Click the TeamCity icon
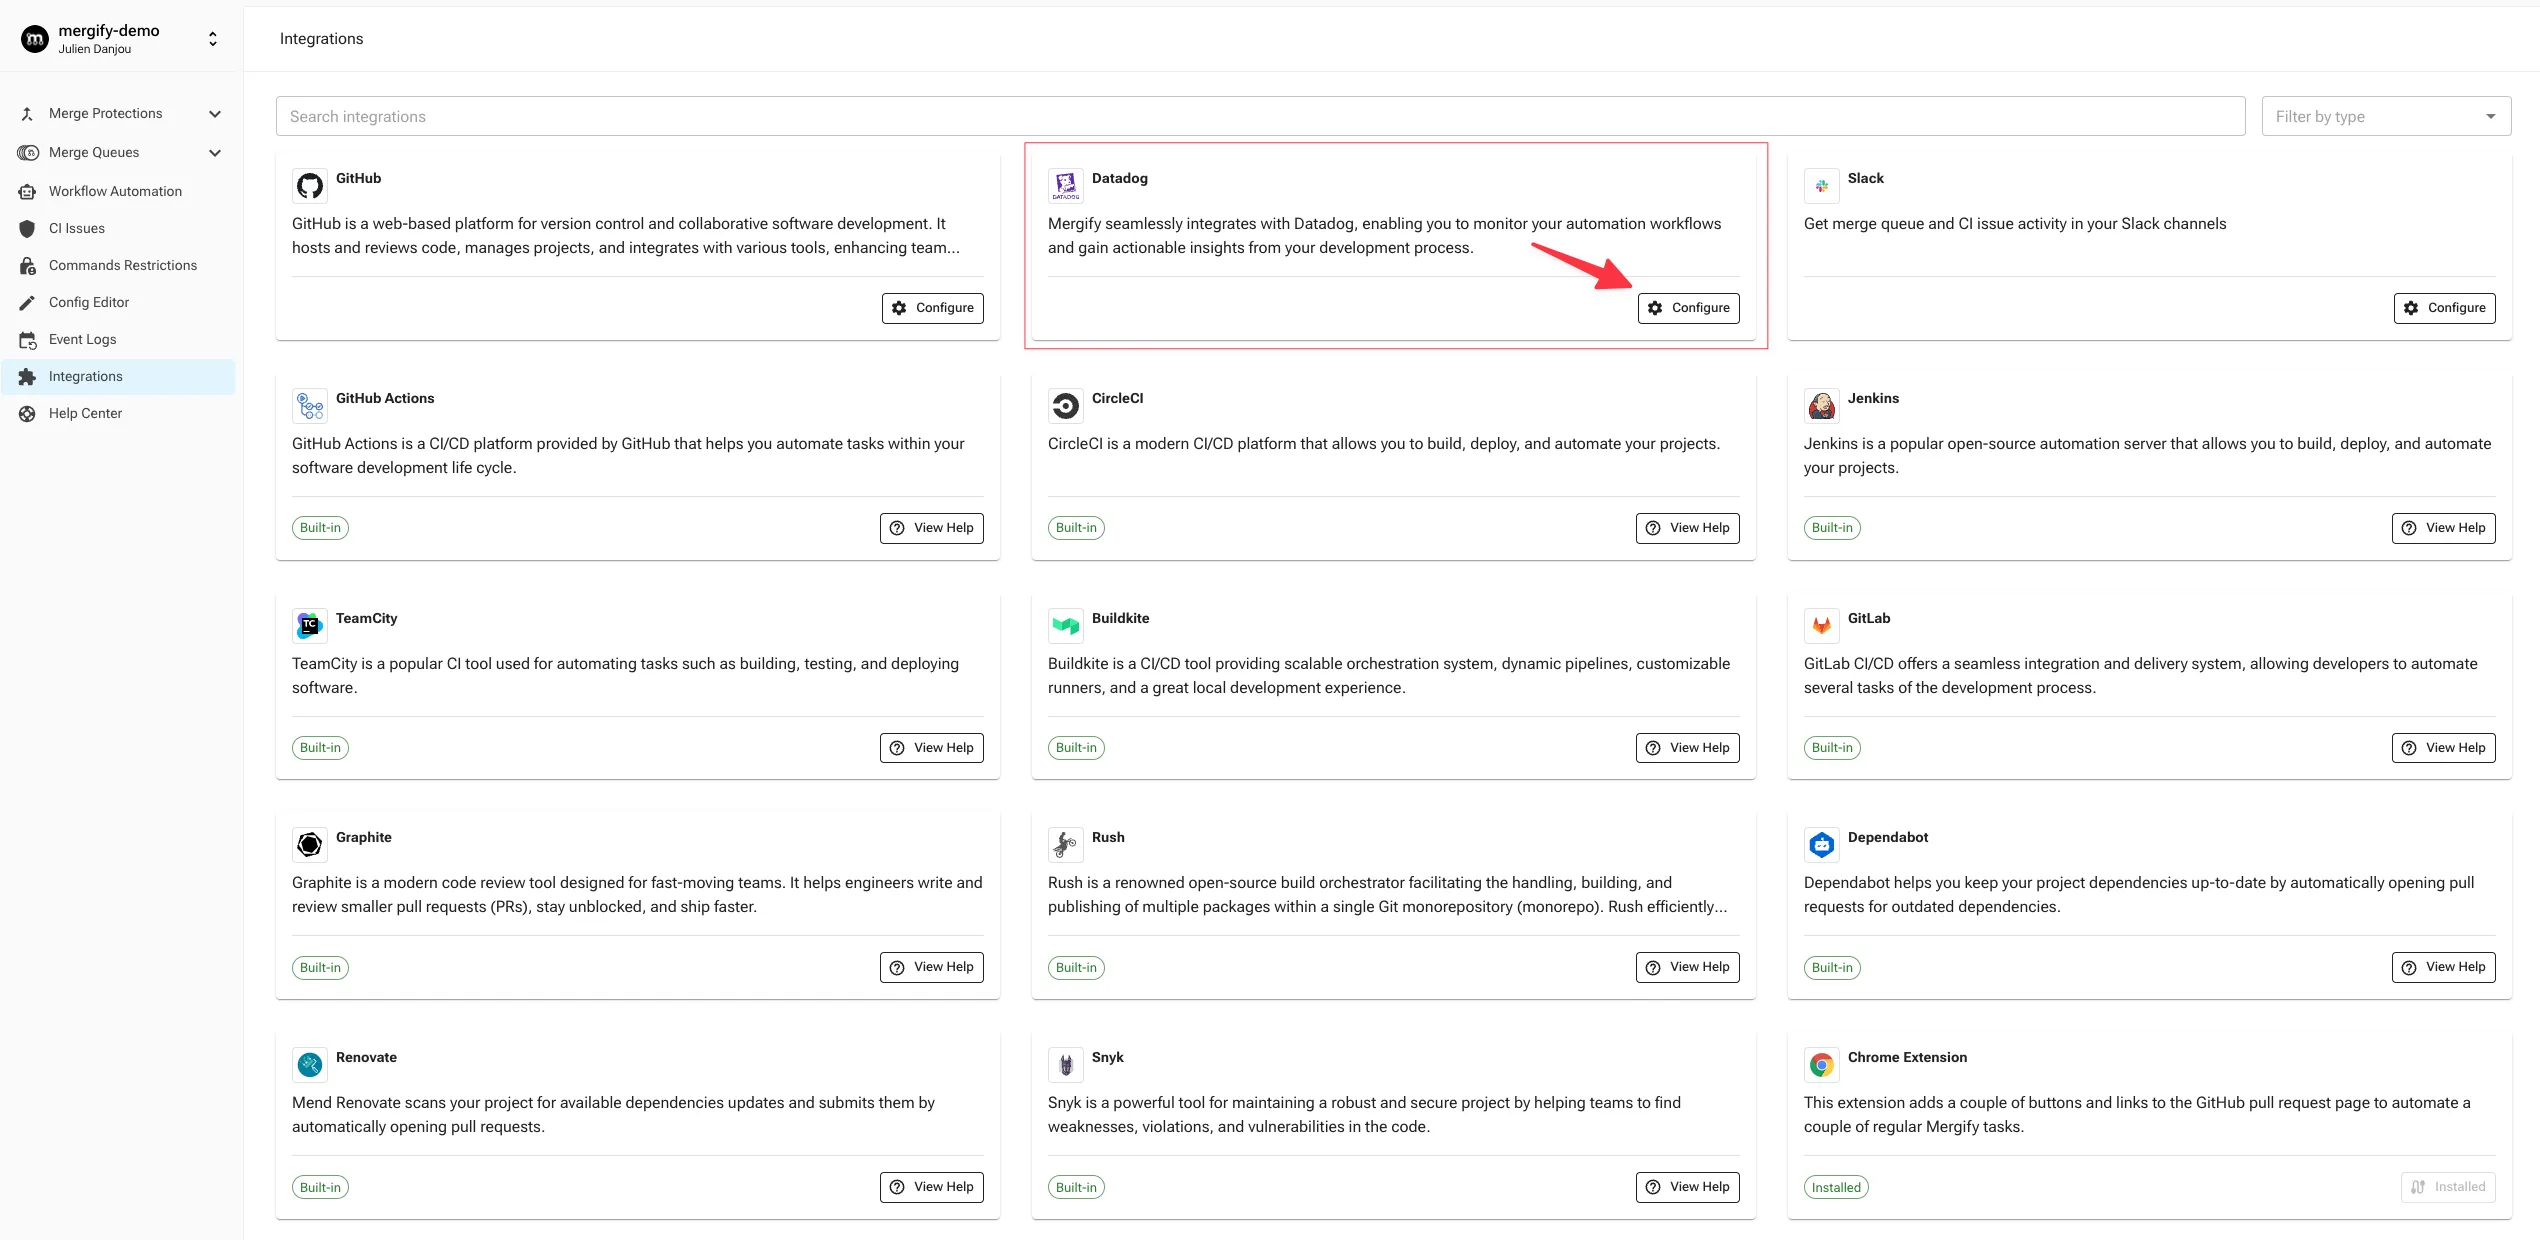The image size is (2540, 1240). point(309,625)
